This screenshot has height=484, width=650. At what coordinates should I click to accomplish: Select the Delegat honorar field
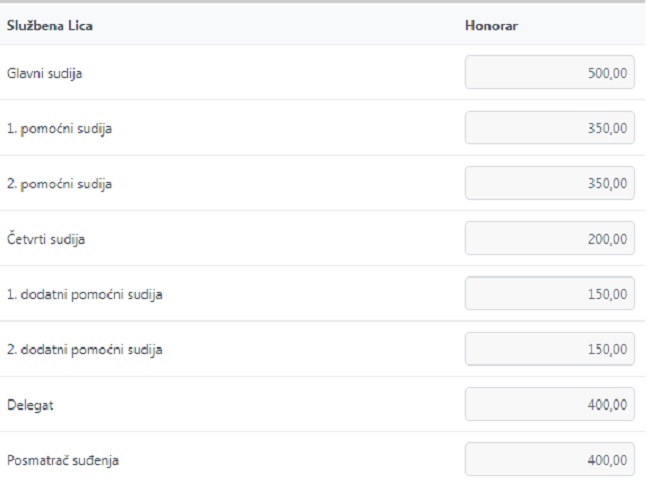click(549, 404)
